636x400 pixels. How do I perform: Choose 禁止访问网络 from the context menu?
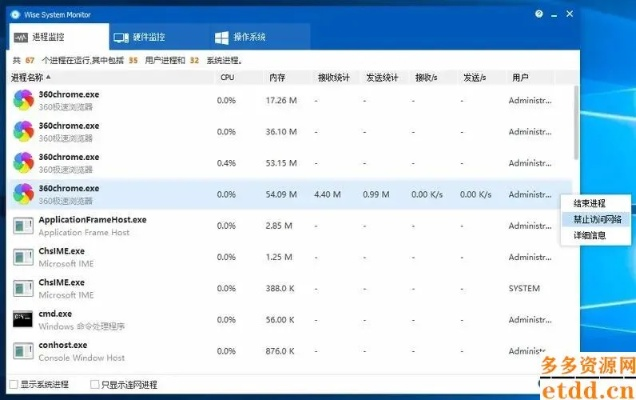point(597,219)
